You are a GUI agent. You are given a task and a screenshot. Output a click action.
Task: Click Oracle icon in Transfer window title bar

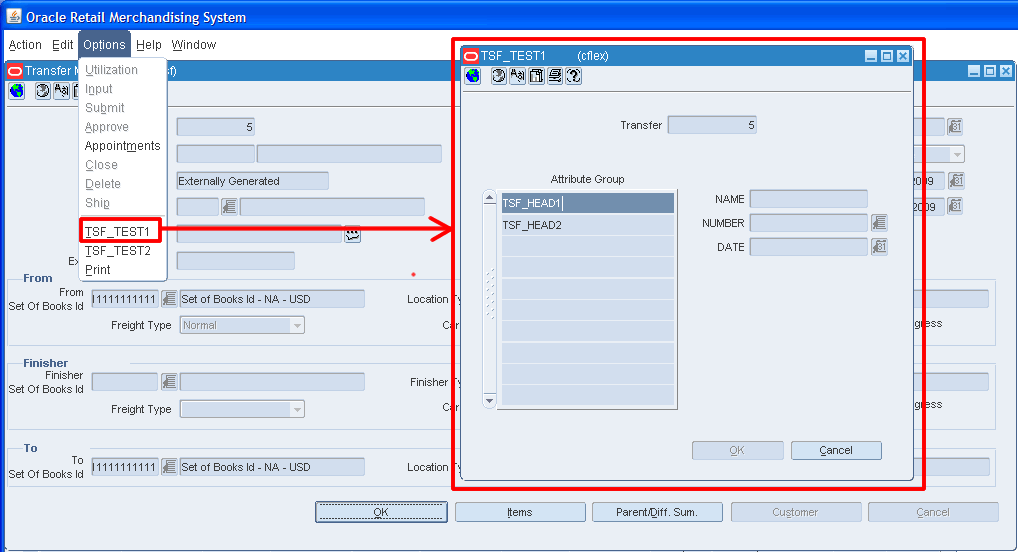coord(15,71)
